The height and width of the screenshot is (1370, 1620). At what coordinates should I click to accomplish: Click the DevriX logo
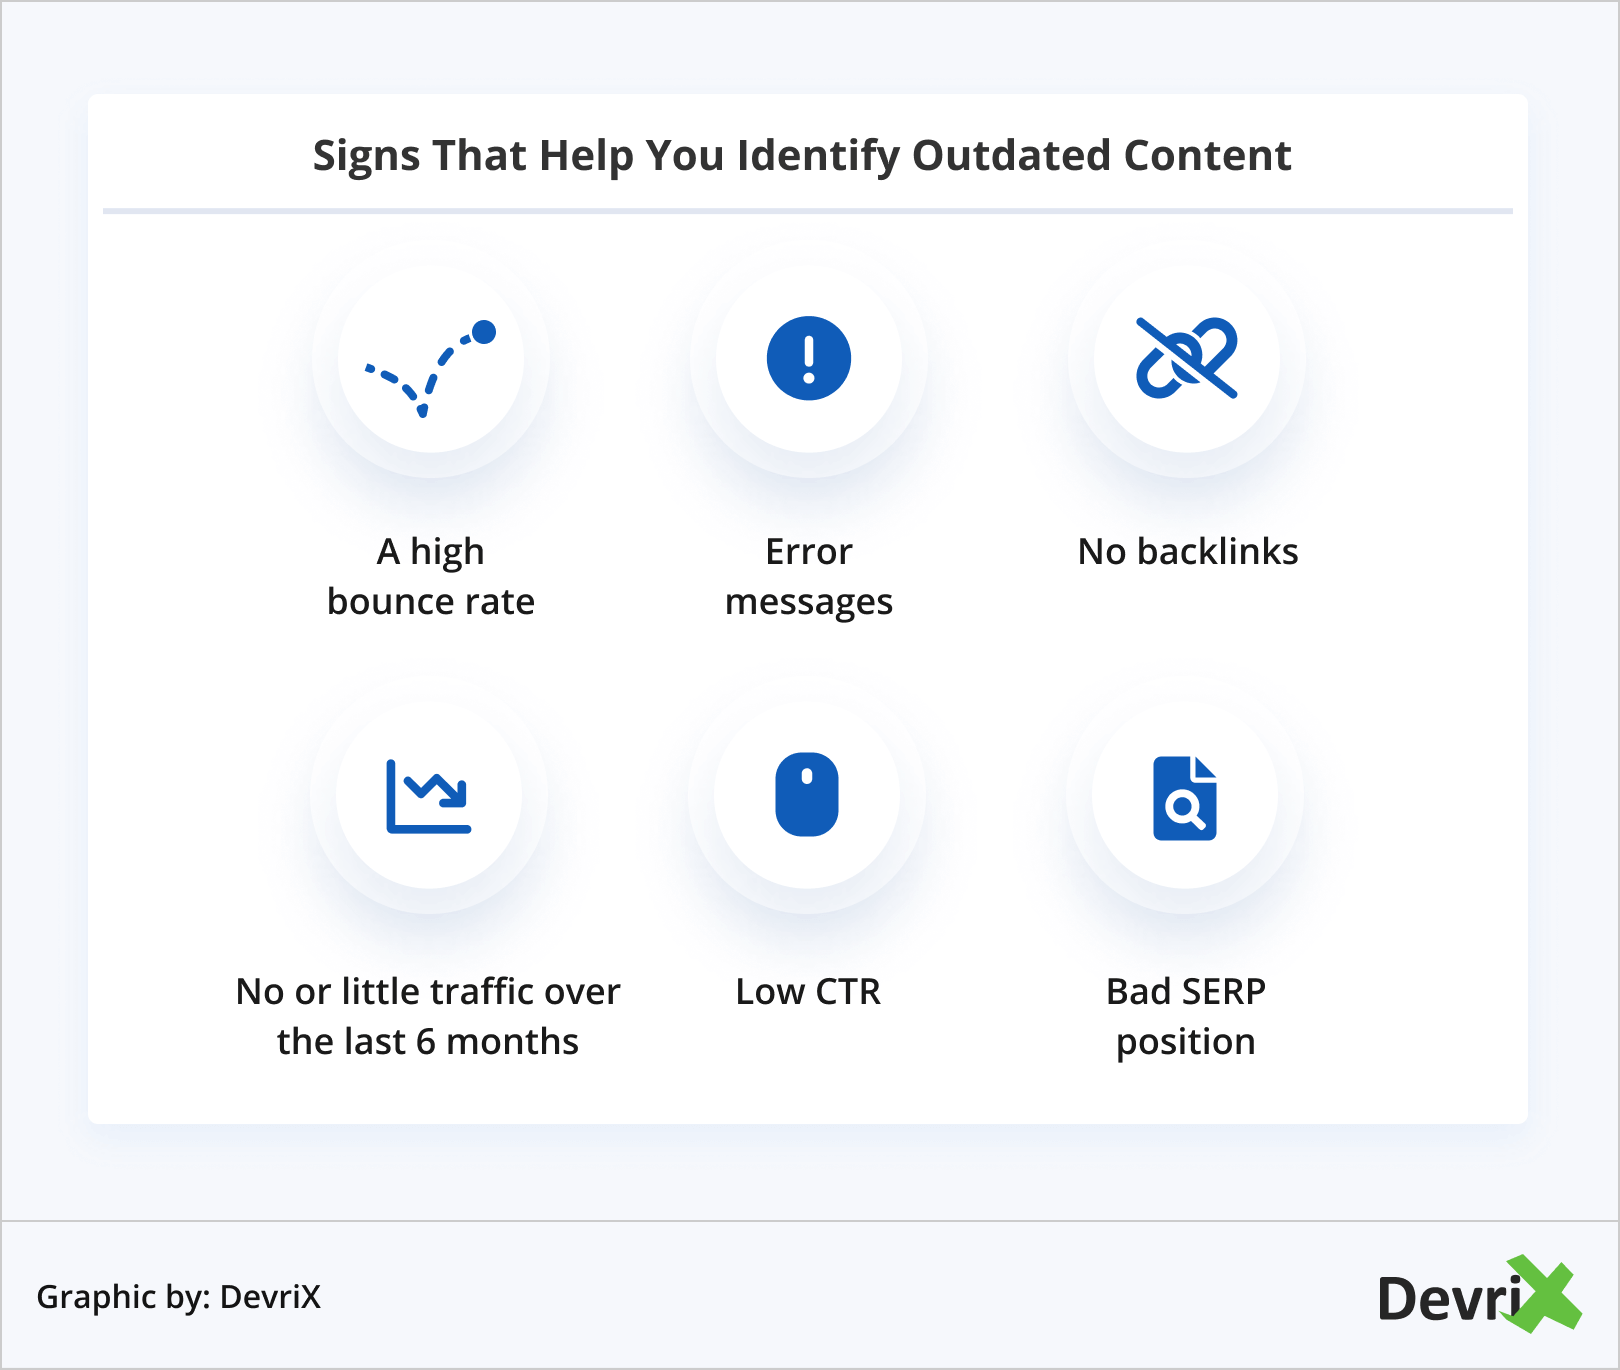(1479, 1295)
